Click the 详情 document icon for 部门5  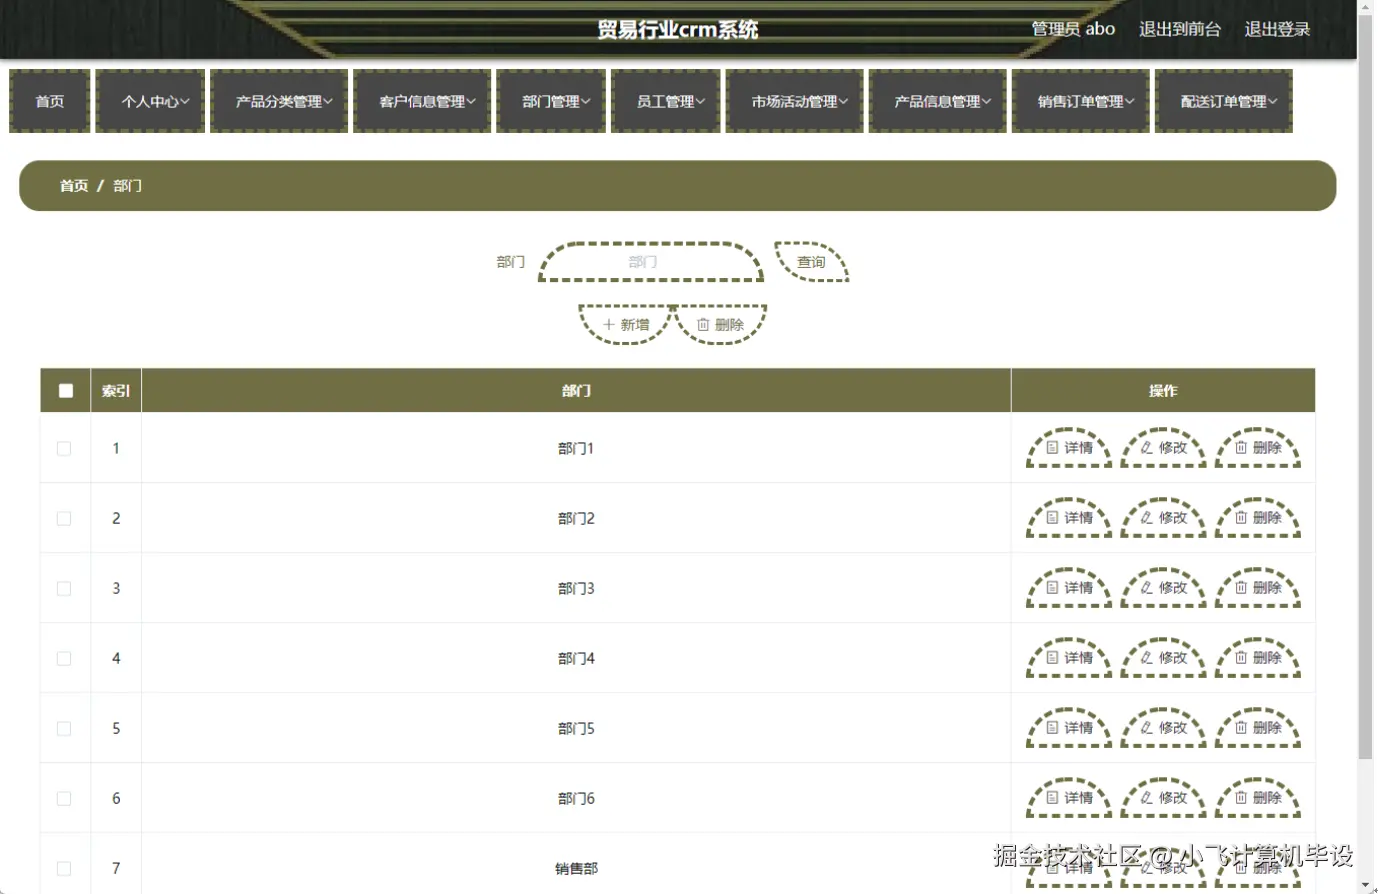coord(1052,728)
